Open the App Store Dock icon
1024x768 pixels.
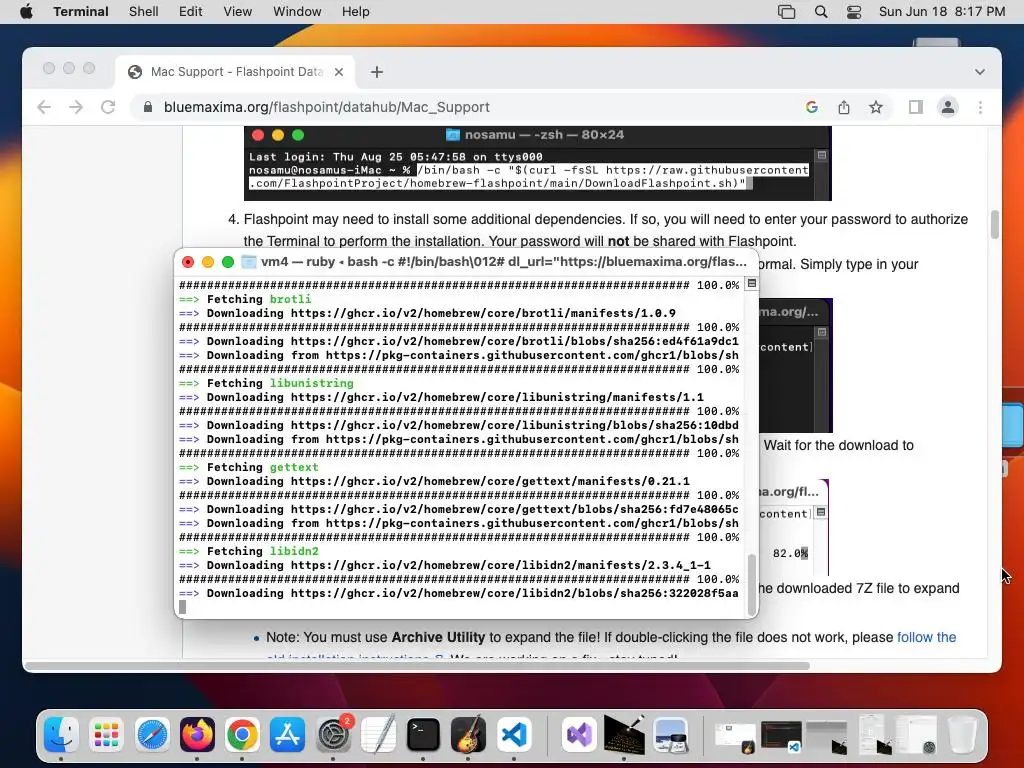click(x=287, y=734)
